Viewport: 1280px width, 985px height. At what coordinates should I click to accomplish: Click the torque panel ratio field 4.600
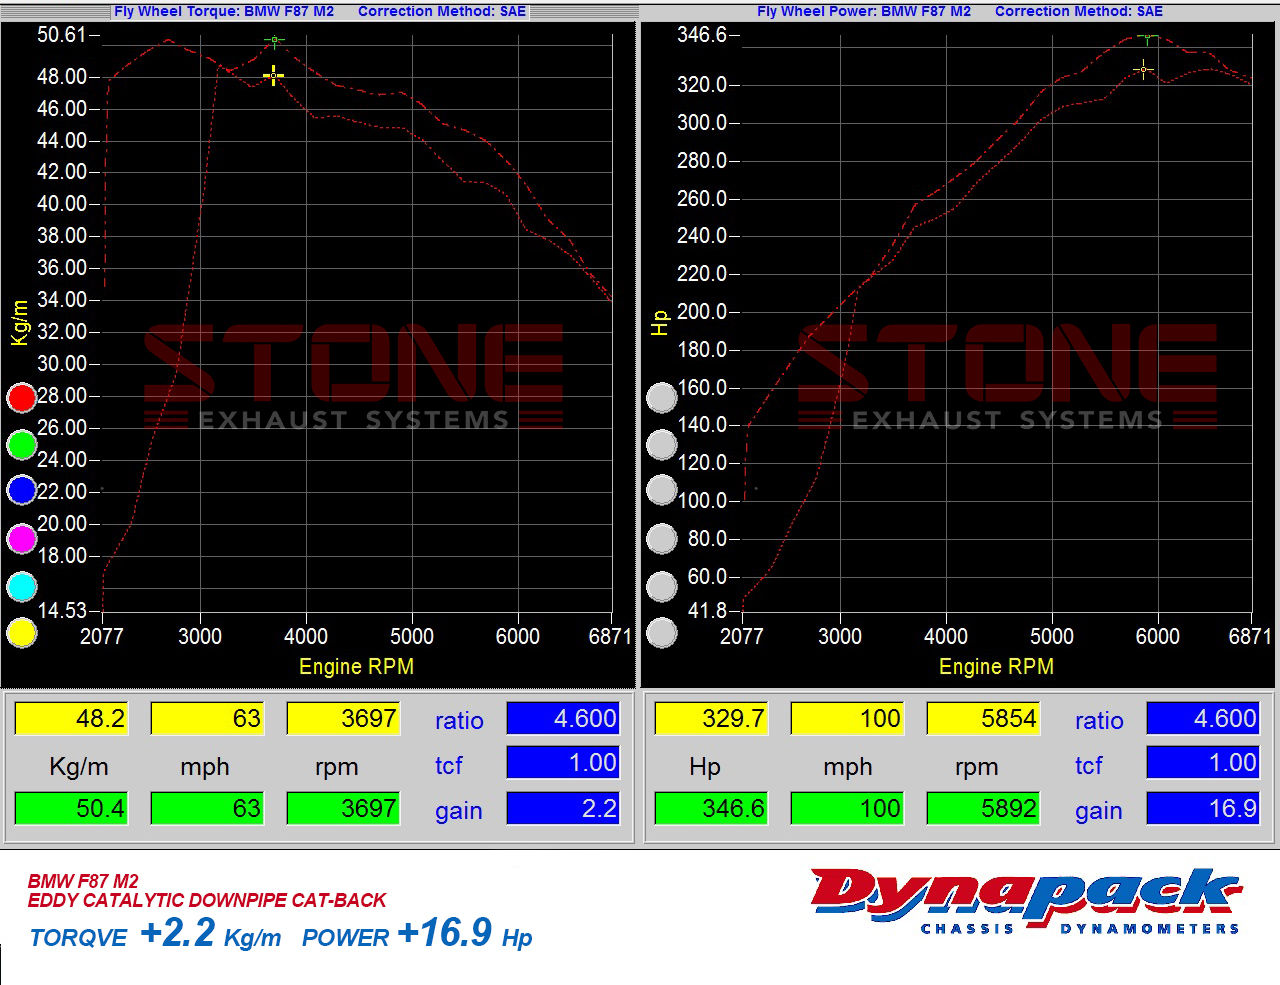click(x=563, y=718)
